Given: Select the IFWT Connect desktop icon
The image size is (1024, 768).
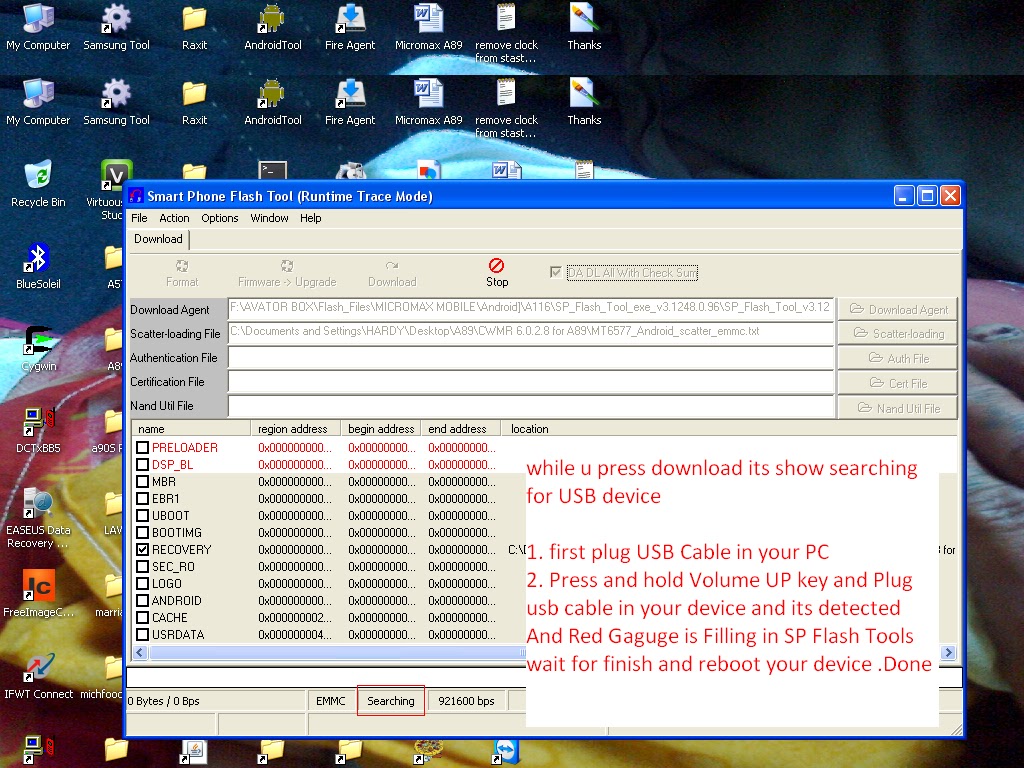Looking at the screenshot, I should click(38, 676).
